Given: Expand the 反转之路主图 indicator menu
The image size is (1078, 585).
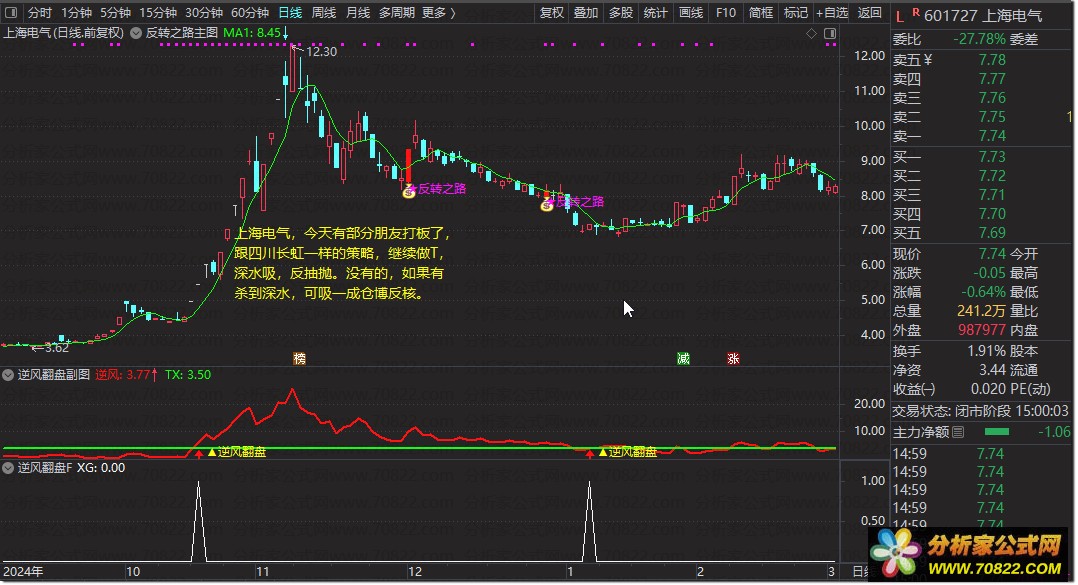Looking at the screenshot, I should pos(136,33).
